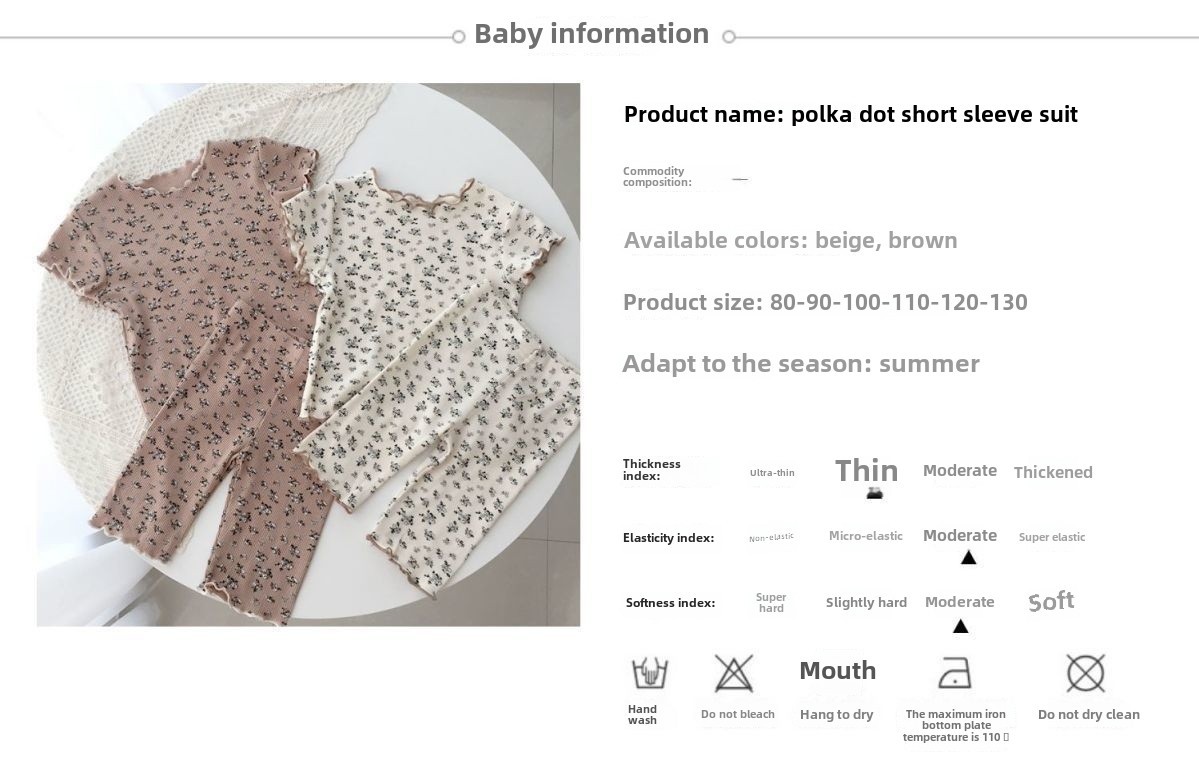
Task: Click the black triangle under Elasticity Moderate
Action: pyautogui.click(x=968, y=558)
